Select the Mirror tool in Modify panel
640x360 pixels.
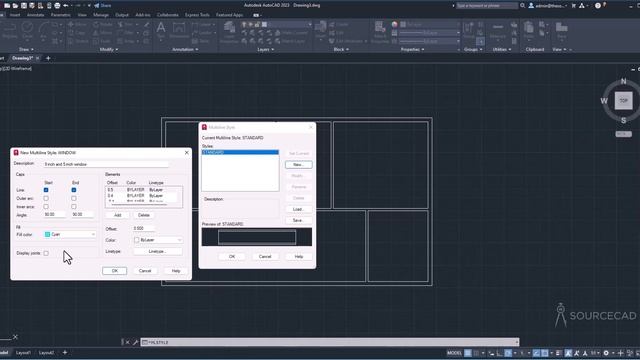102,33
